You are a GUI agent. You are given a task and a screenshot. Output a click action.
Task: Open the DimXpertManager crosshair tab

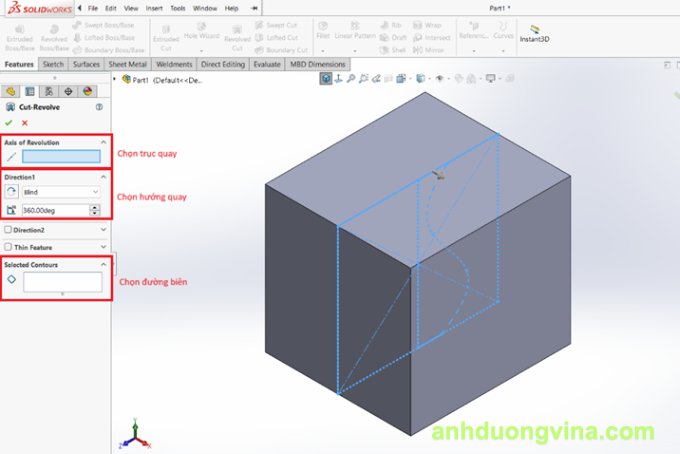pos(69,90)
